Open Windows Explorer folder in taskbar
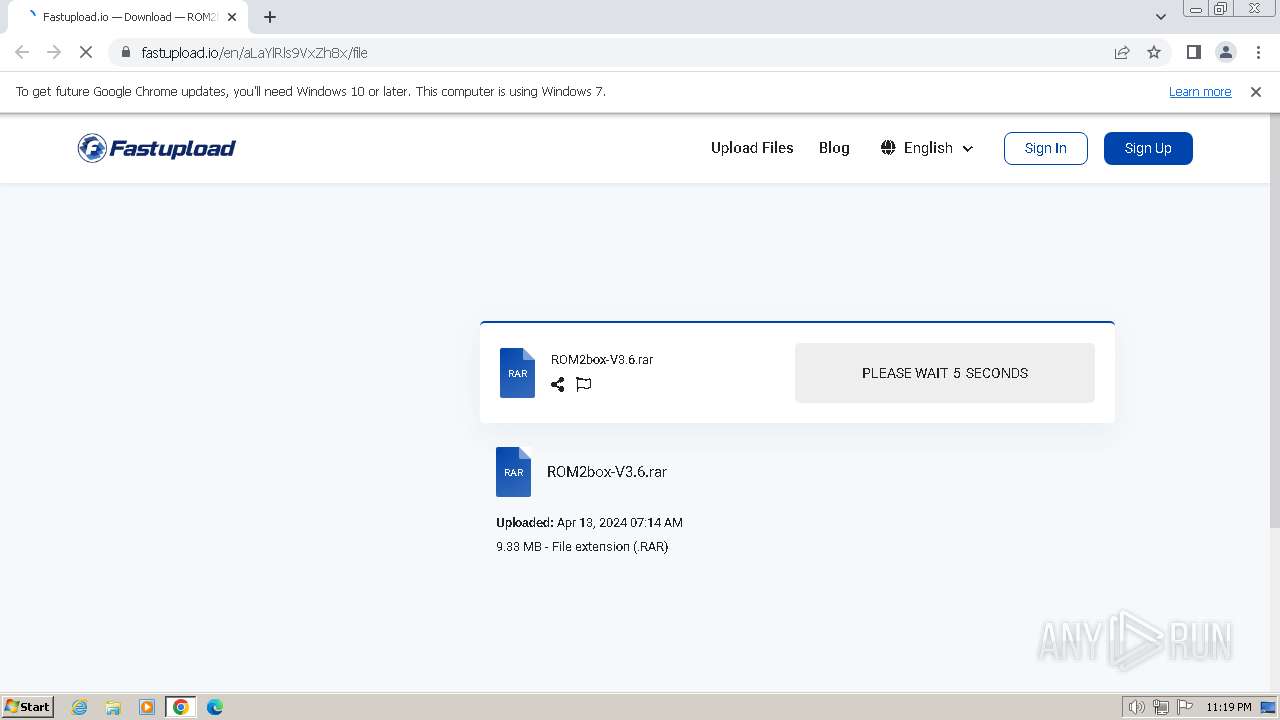This screenshot has width=1280, height=720. (113, 707)
